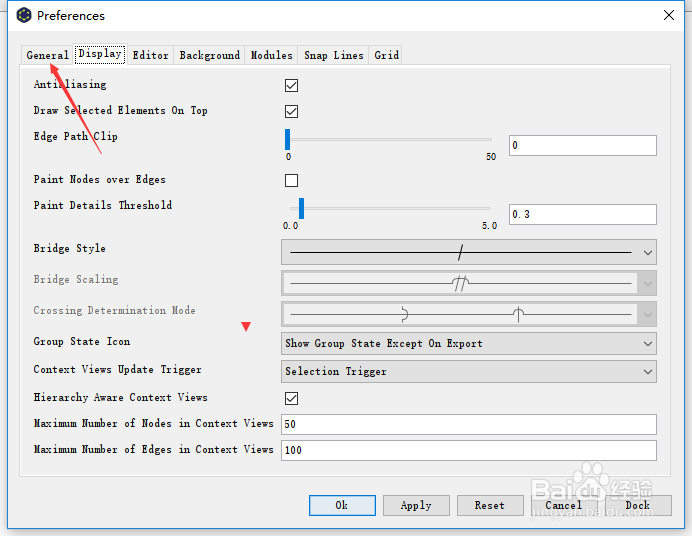Image resolution: width=692 pixels, height=536 pixels.
Task: Click the Antialiasing label
Action: [70, 84]
